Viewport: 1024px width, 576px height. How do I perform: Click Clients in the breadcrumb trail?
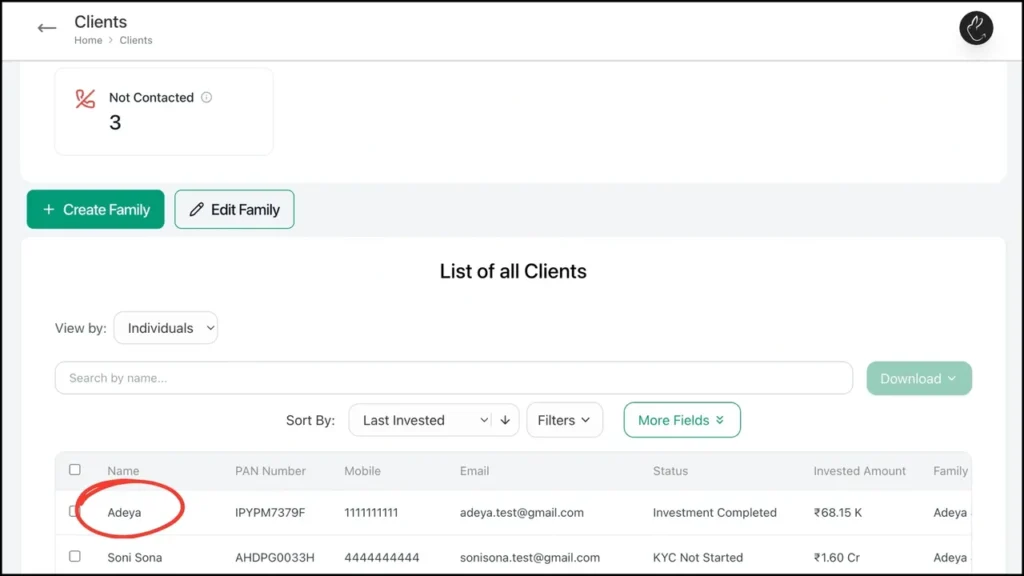[136, 41]
